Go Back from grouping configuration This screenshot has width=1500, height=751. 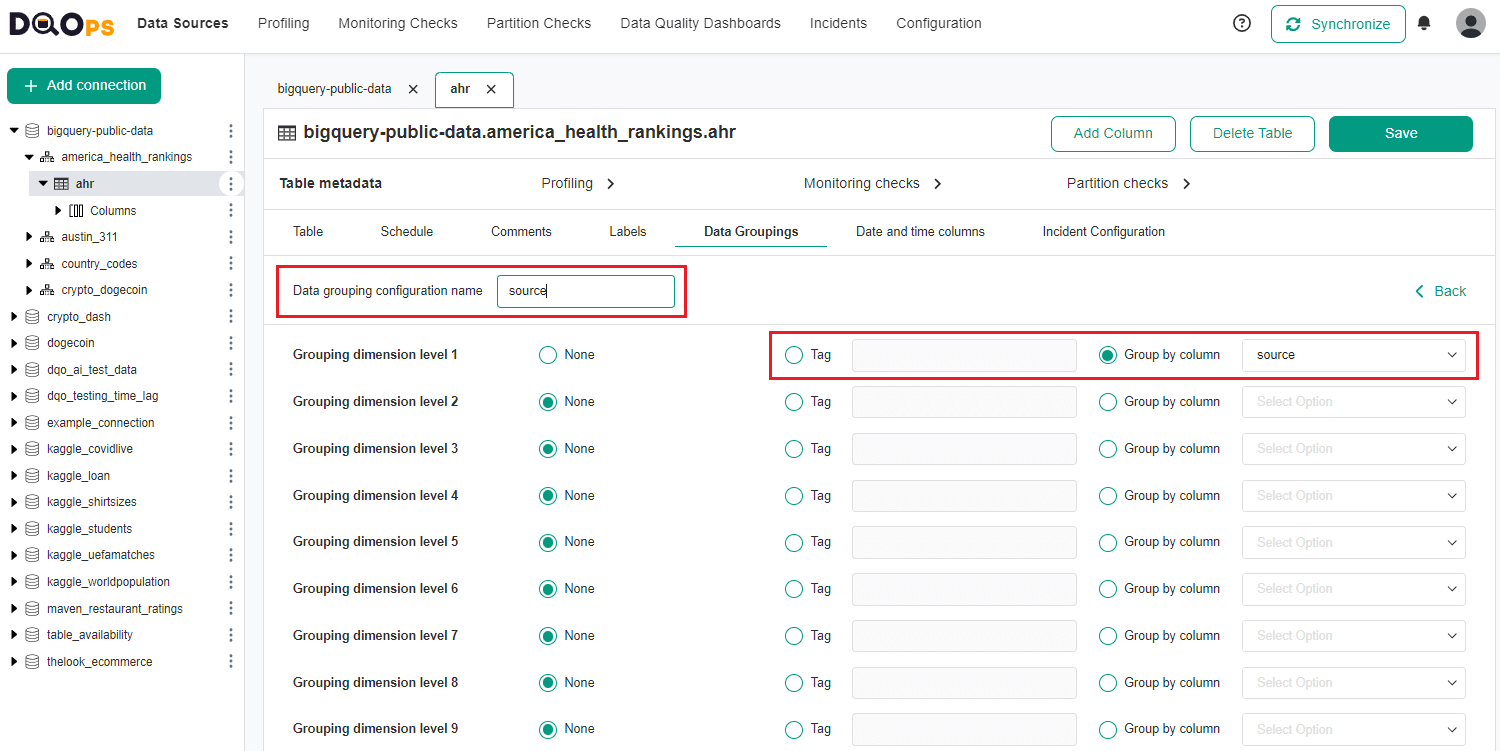pos(1441,291)
